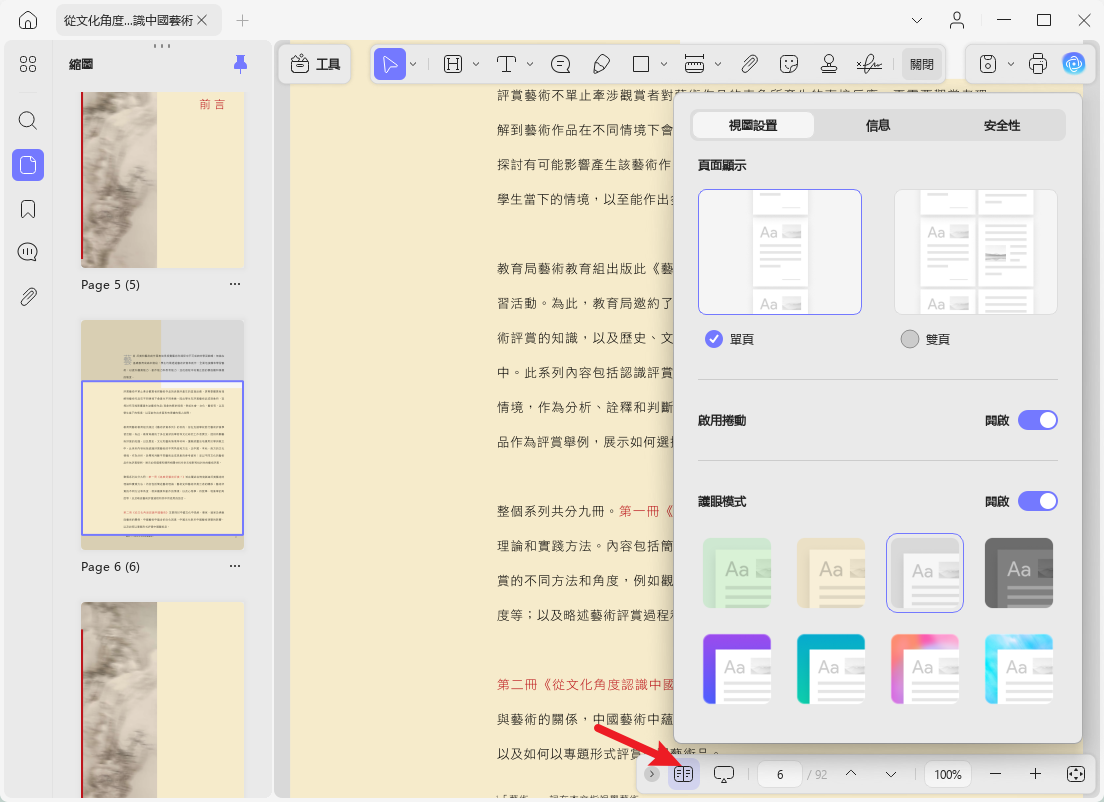Open the signature tool
The width and height of the screenshot is (1104, 802).
pyautogui.click(x=869, y=64)
